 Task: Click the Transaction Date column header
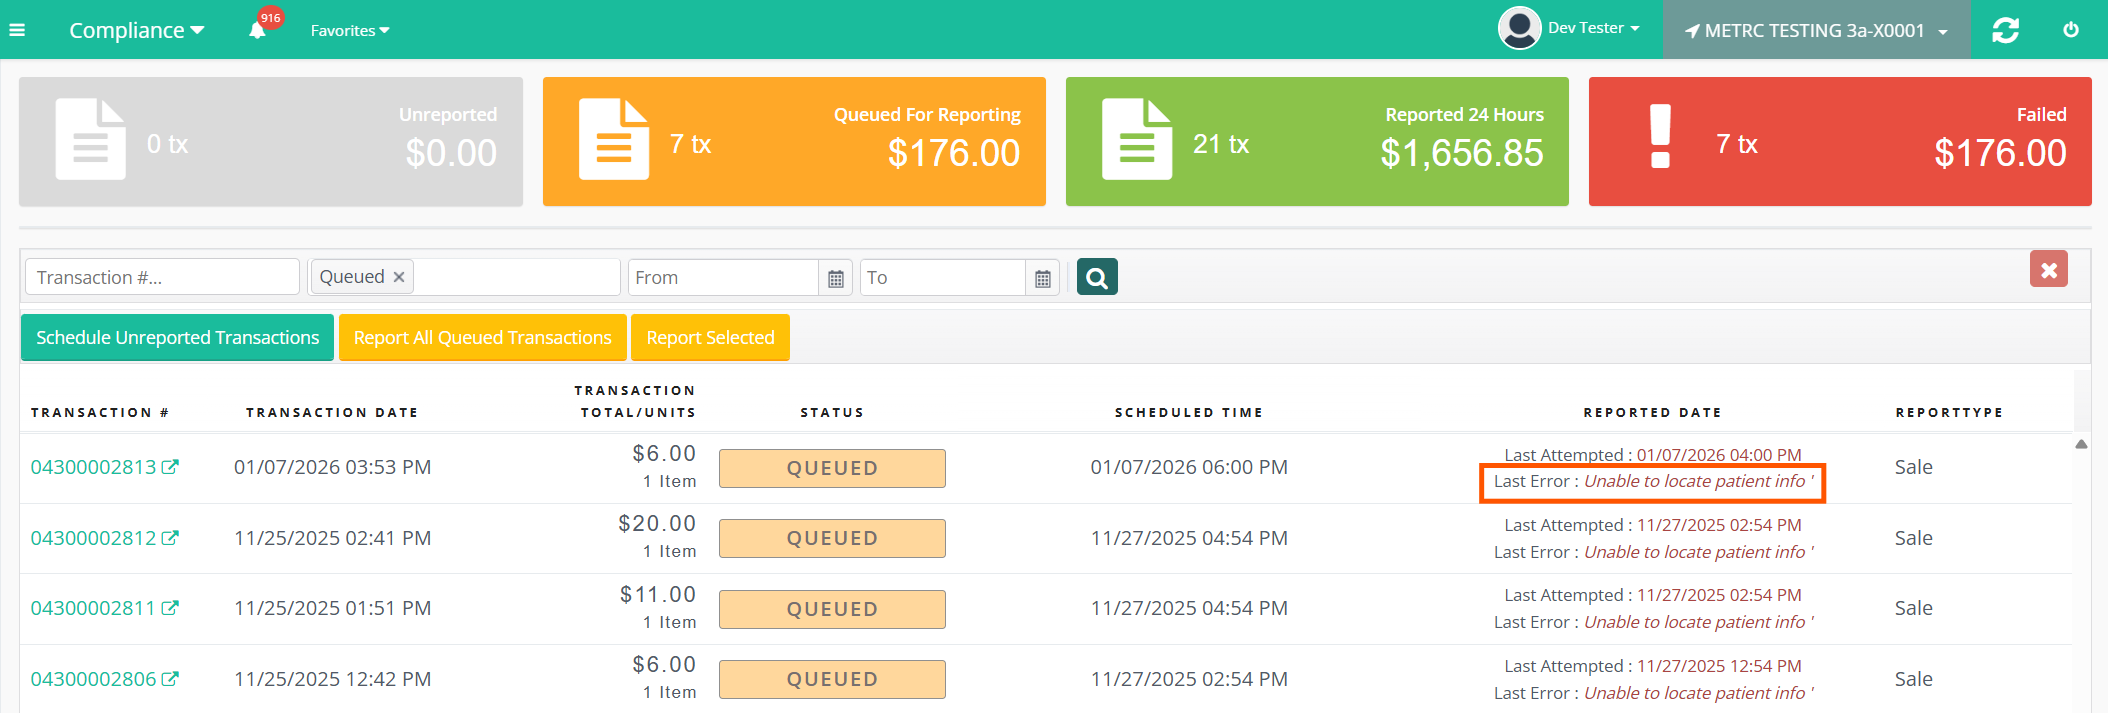point(332,412)
